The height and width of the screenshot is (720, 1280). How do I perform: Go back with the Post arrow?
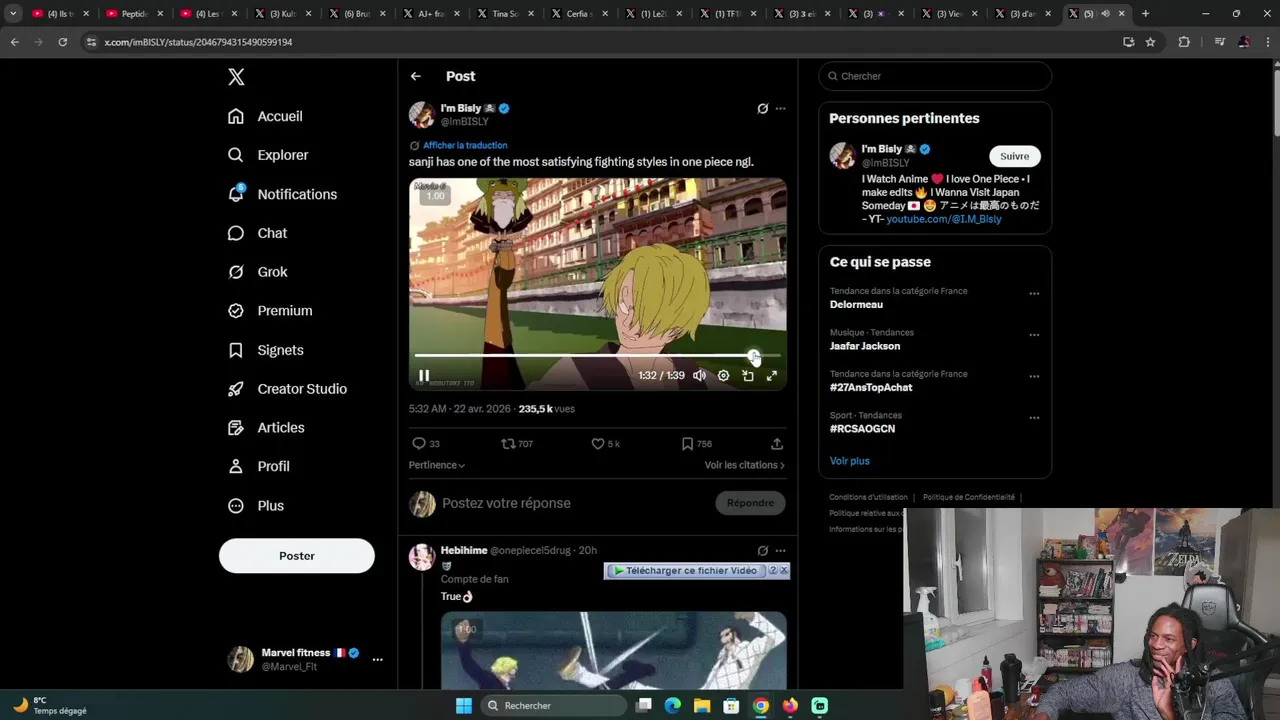coord(416,76)
